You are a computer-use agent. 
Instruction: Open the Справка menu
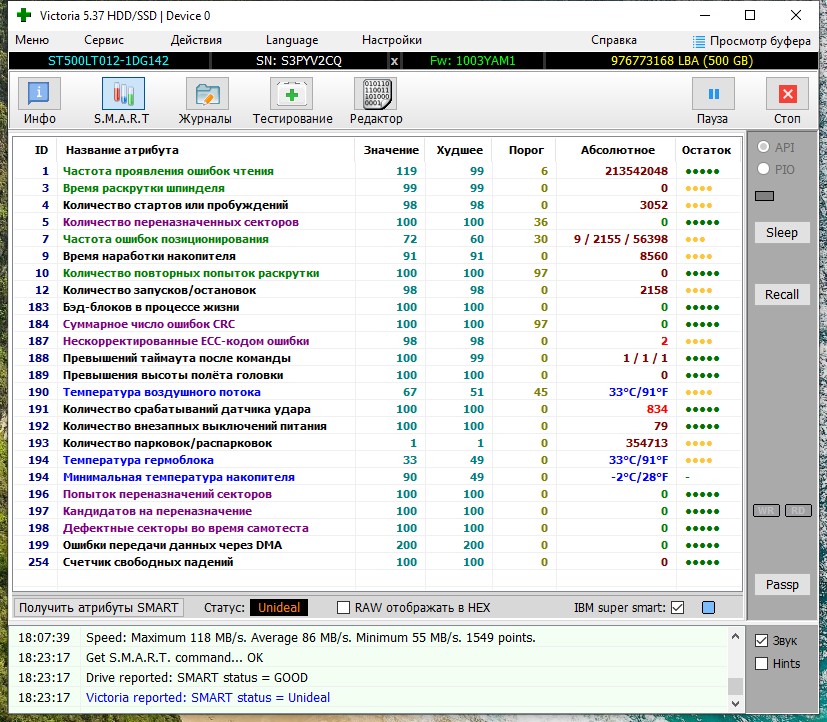pos(613,40)
